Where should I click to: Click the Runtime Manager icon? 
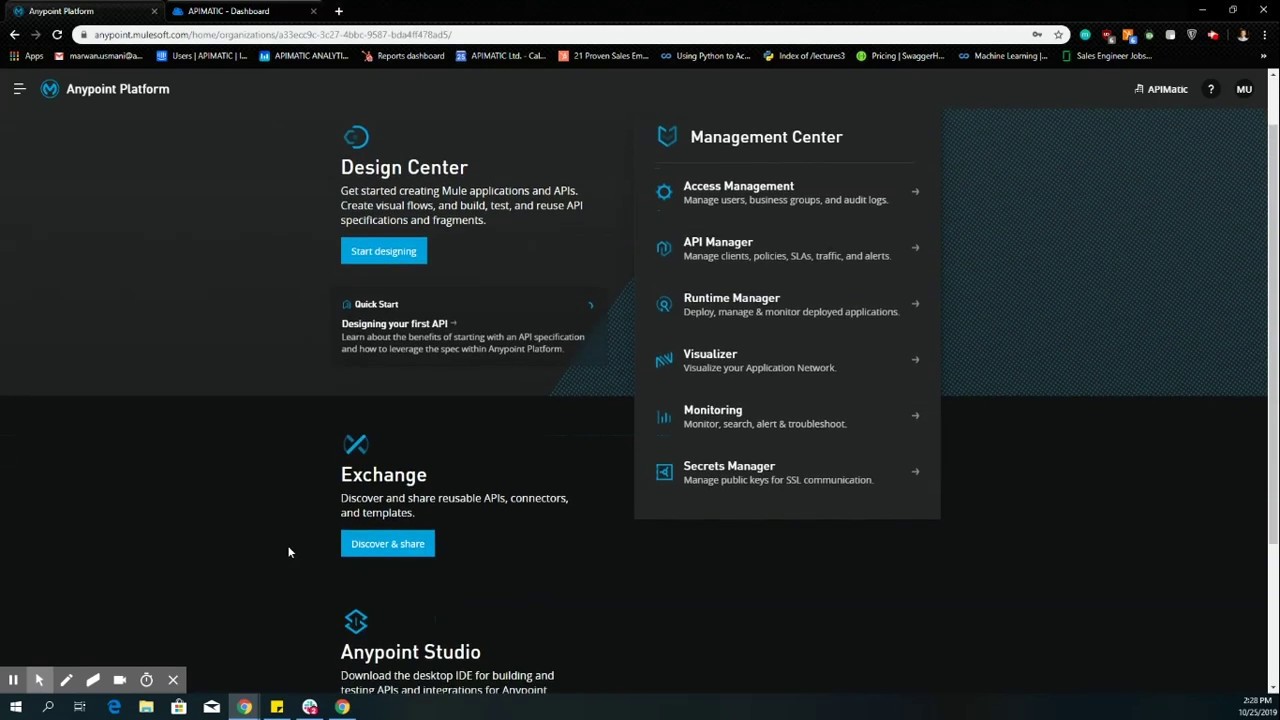coord(664,304)
